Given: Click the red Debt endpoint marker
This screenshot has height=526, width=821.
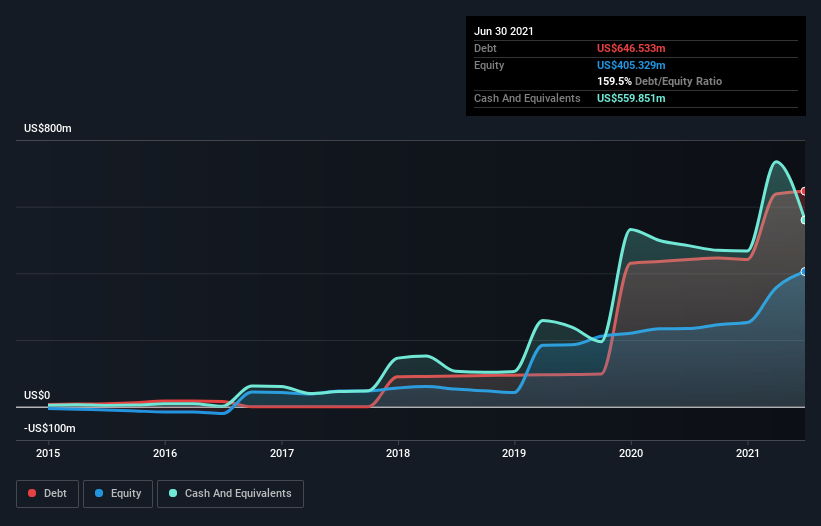Looking at the screenshot, I should coord(804,191).
